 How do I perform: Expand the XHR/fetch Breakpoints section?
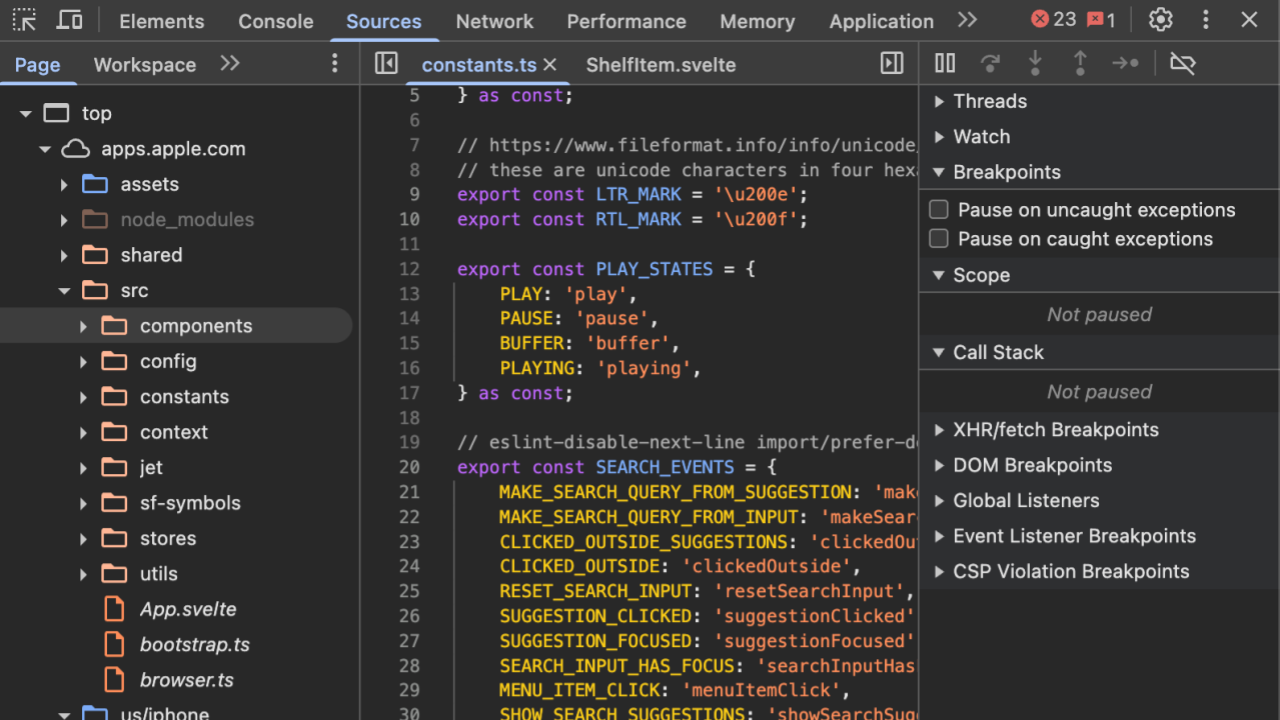[1055, 430]
